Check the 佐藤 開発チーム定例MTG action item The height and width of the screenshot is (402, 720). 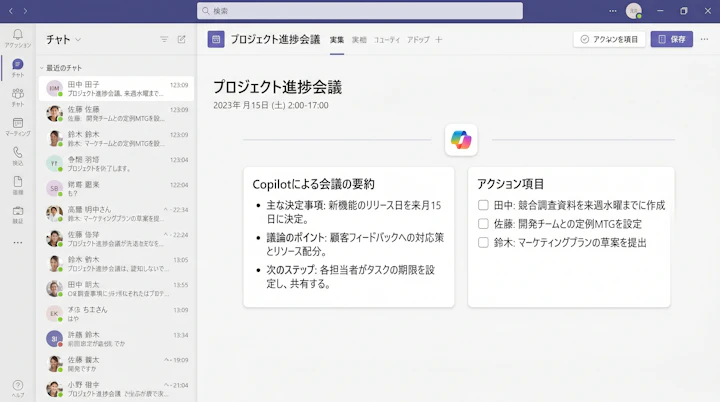(483, 224)
